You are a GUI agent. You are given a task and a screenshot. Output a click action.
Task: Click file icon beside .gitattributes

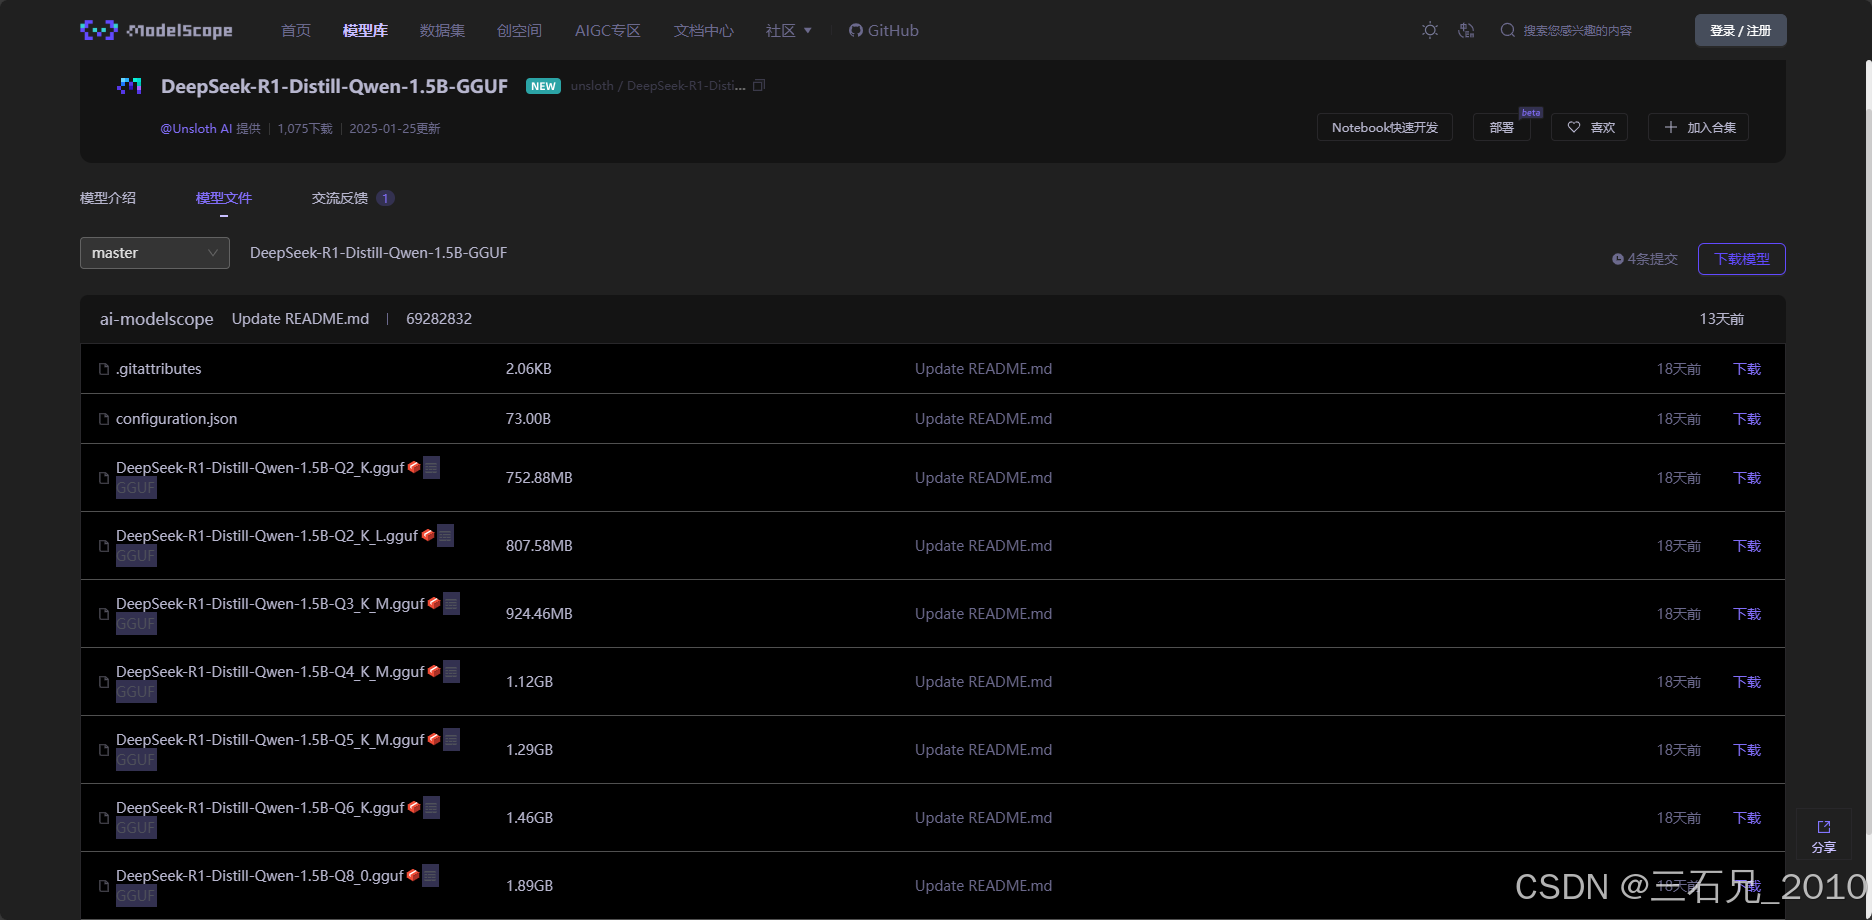[104, 369]
